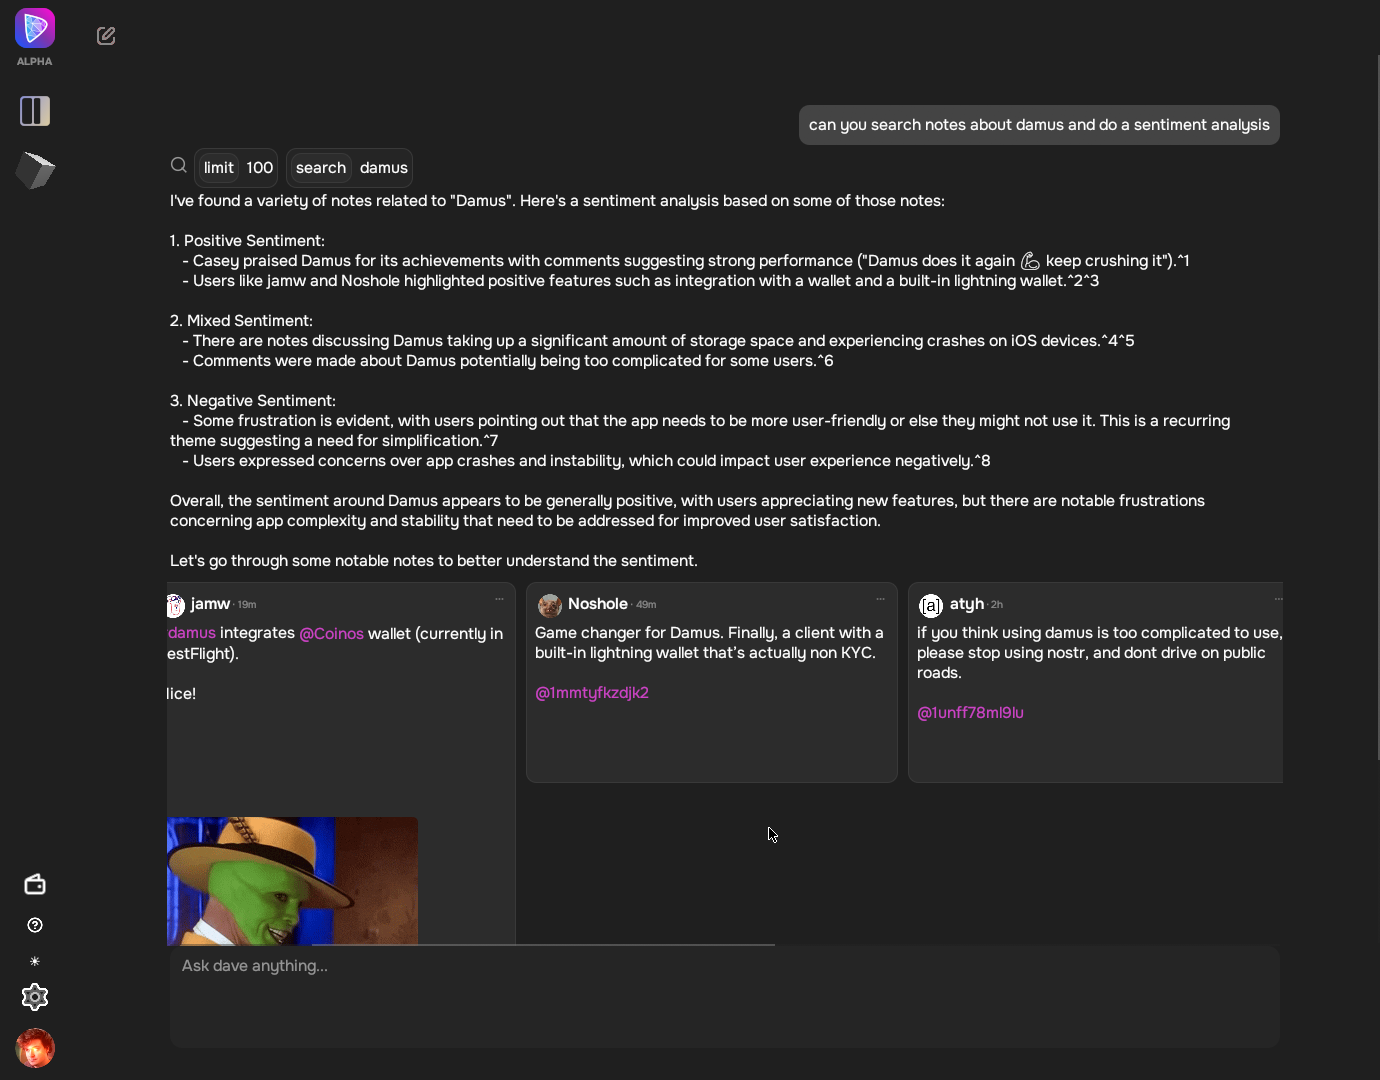
Task: Open the Mask image in jamw's note
Action: [x=292, y=881]
